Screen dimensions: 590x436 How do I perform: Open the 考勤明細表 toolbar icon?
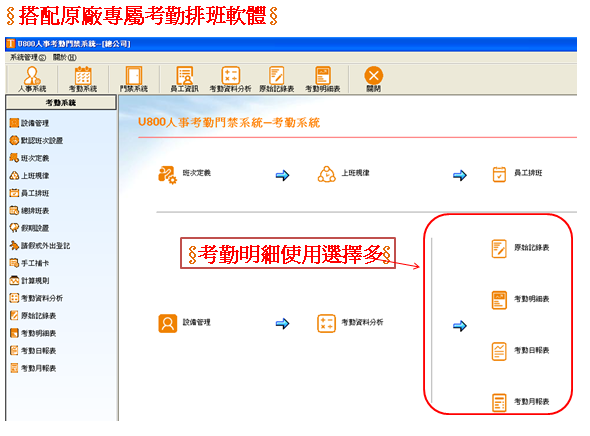[323, 79]
